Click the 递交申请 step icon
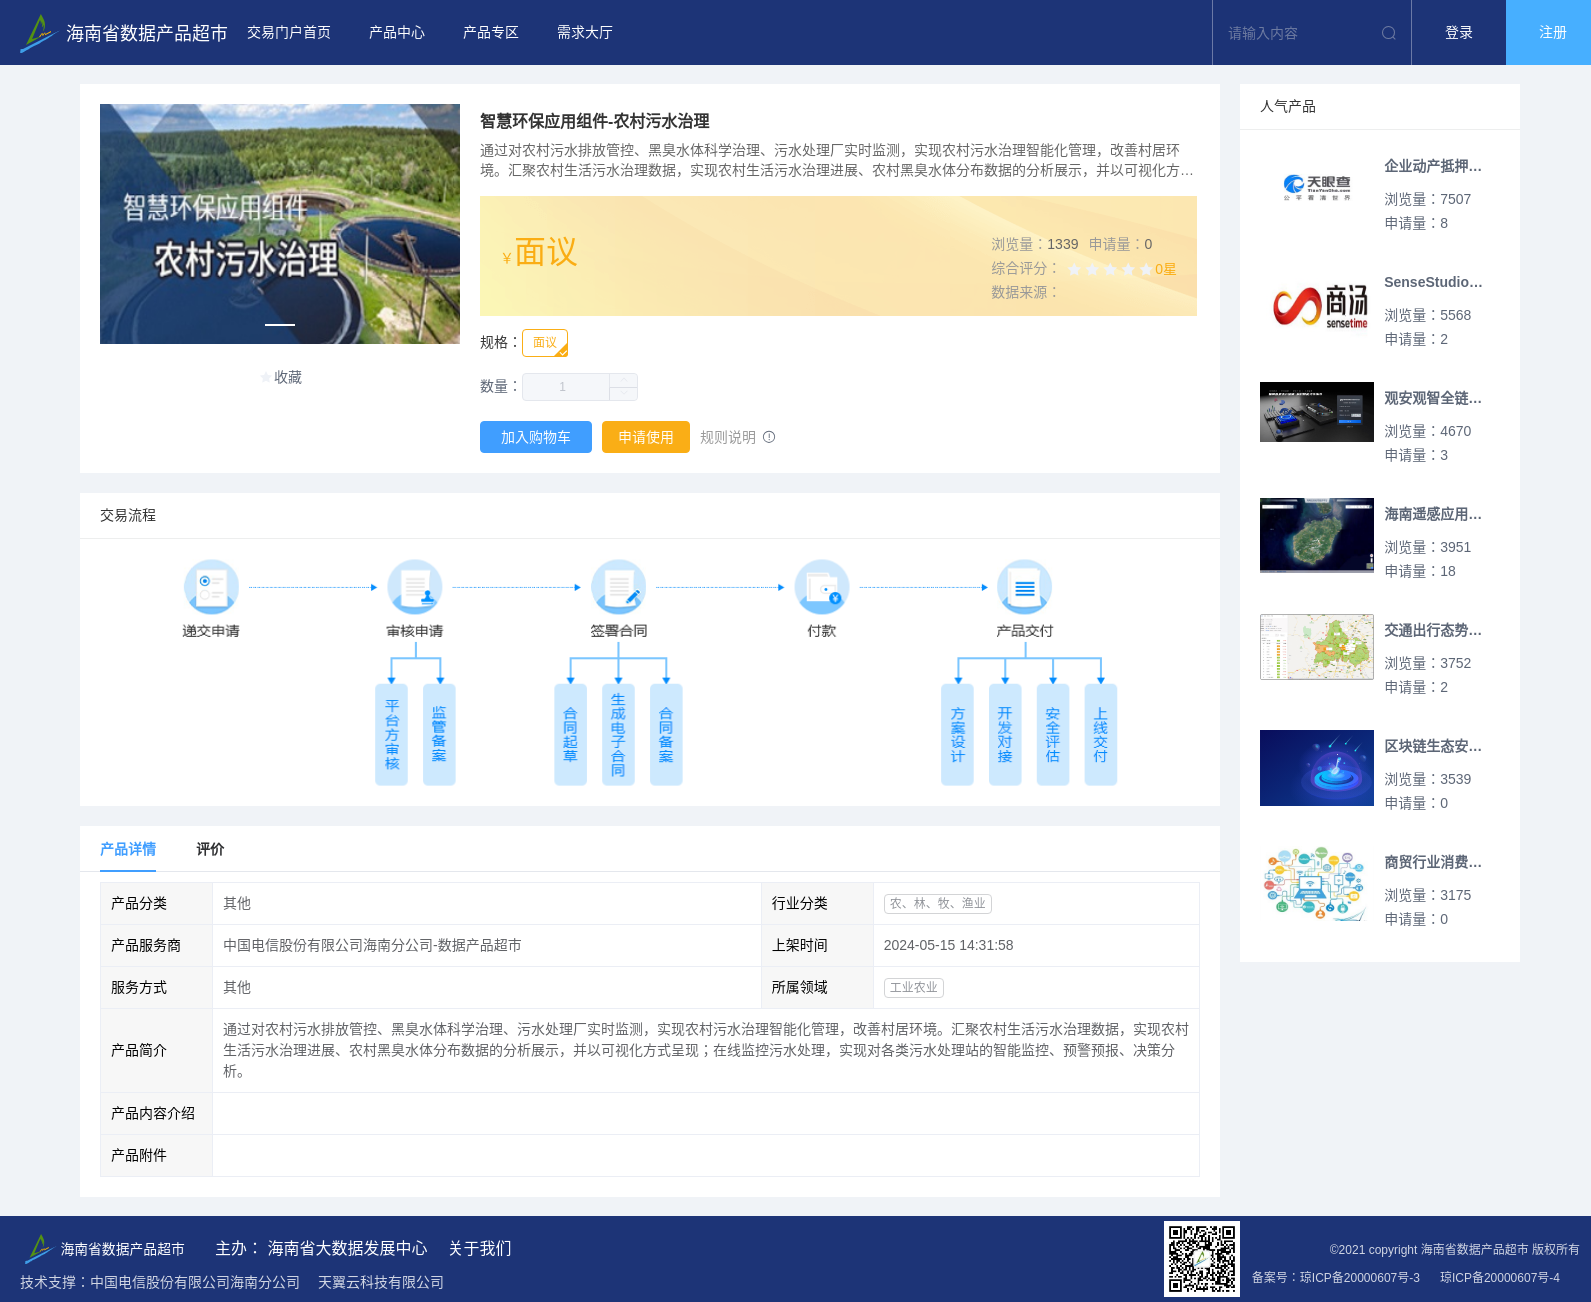 [211, 587]
